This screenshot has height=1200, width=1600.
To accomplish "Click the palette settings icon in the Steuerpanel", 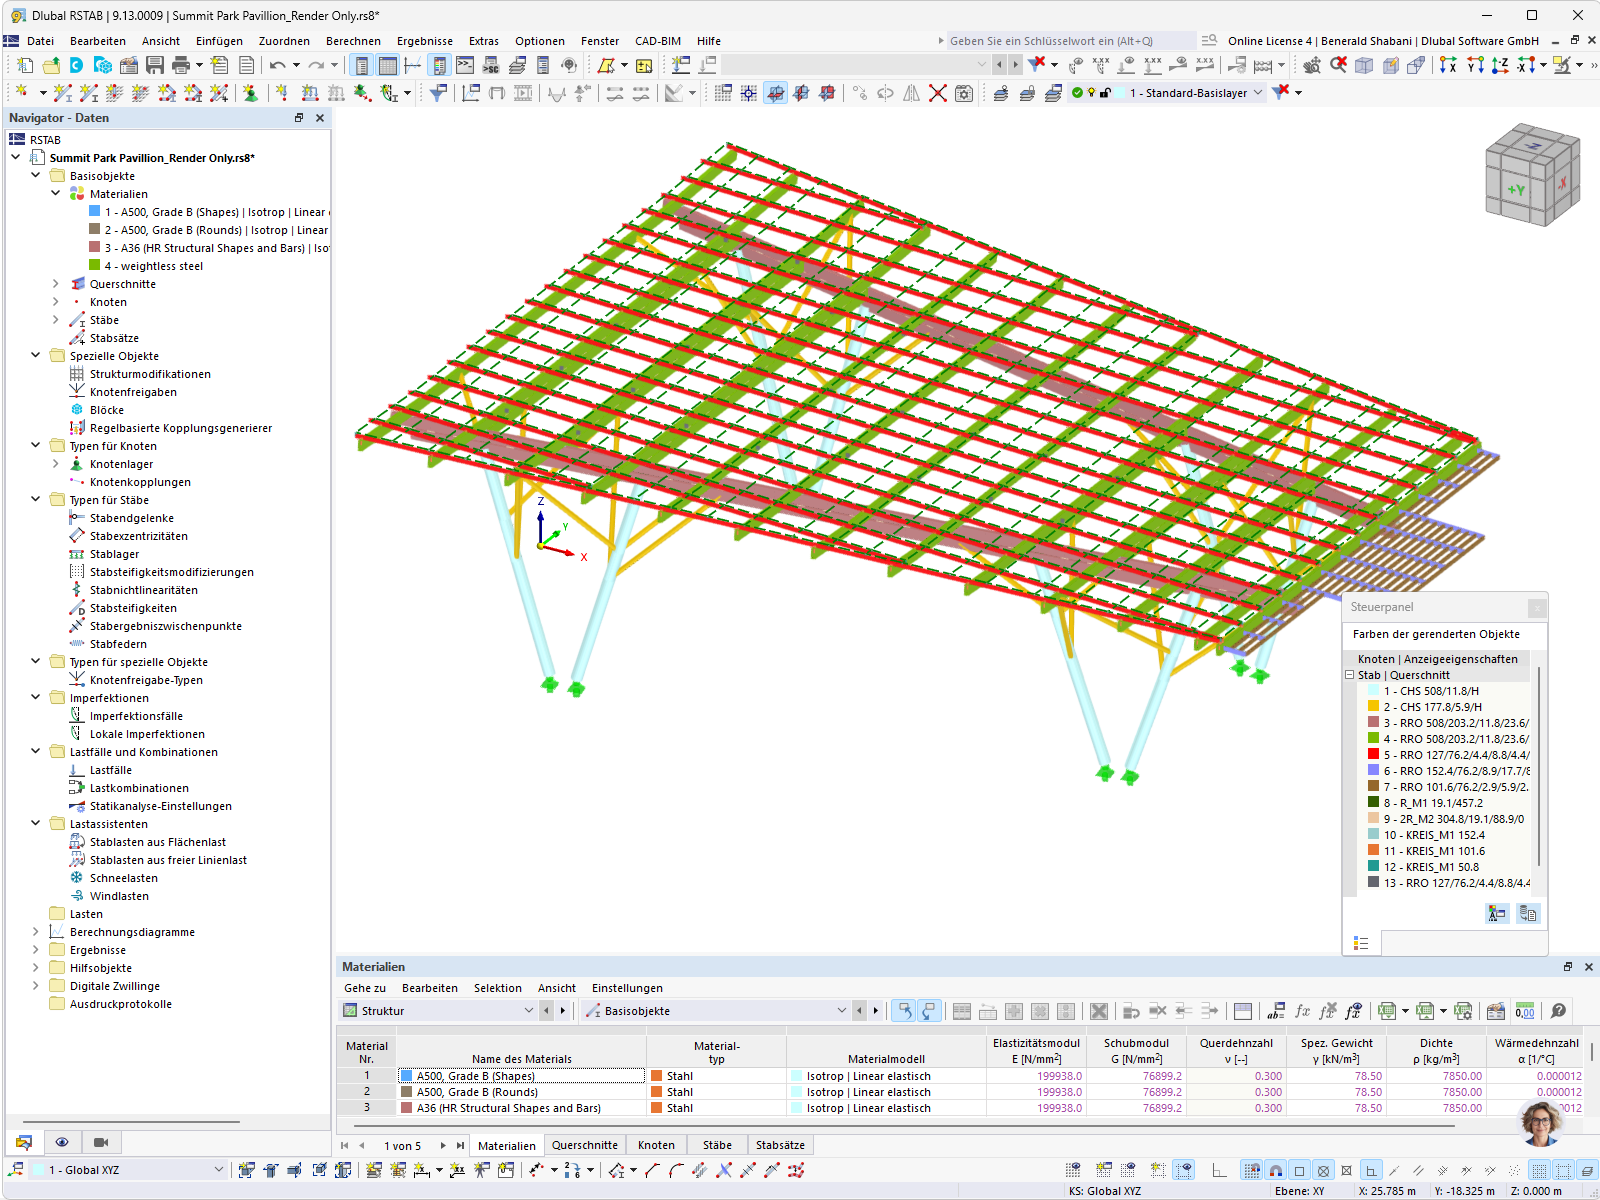I will click(1497, 913).
